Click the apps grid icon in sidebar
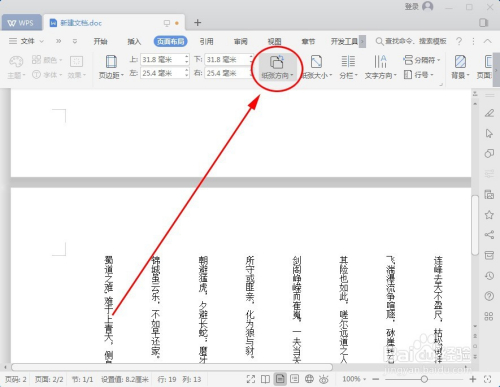Viewport: 500px width, 387px height. pos(489,316)
